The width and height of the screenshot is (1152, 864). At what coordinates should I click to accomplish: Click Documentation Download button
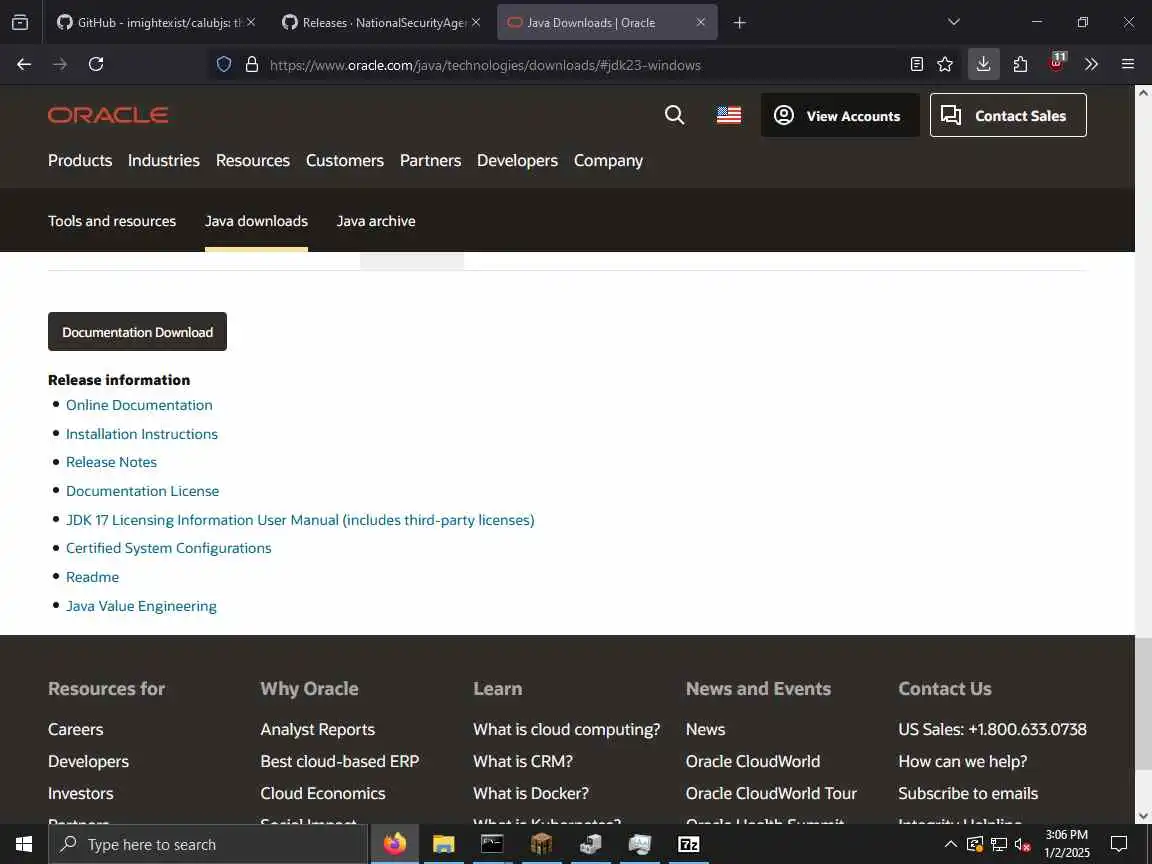point(137,332)
